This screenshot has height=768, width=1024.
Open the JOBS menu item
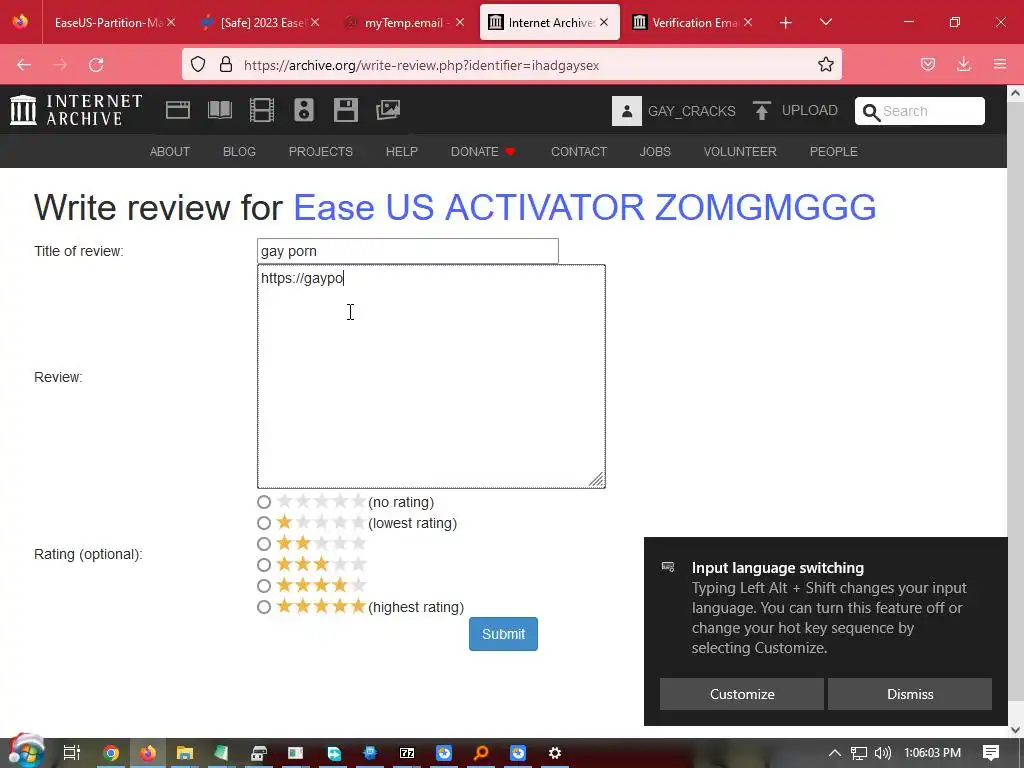pyautogui.click(x=655, y=152)
